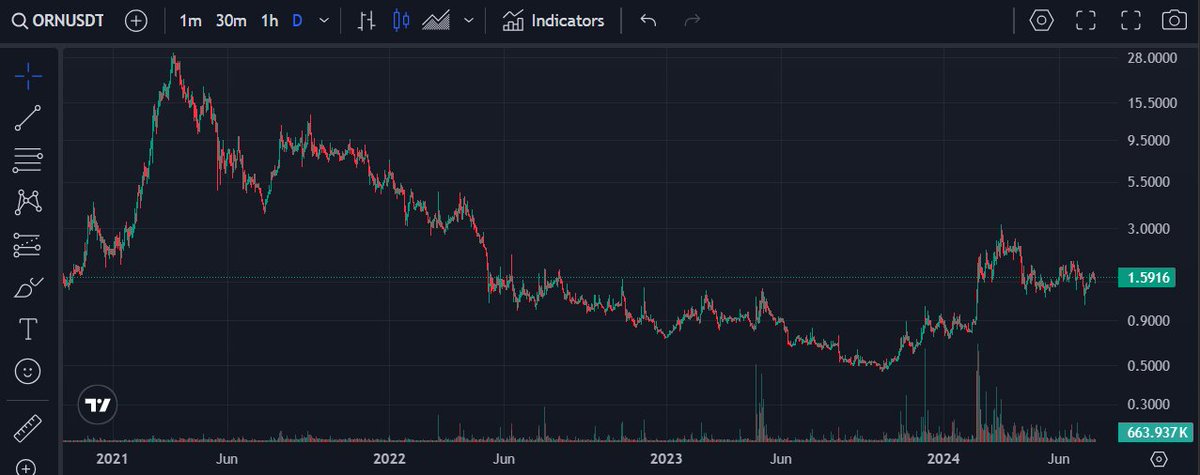Select the trend line drawing tool
This screenshot has height=475, width=1200.
click(x=28, y=118)
